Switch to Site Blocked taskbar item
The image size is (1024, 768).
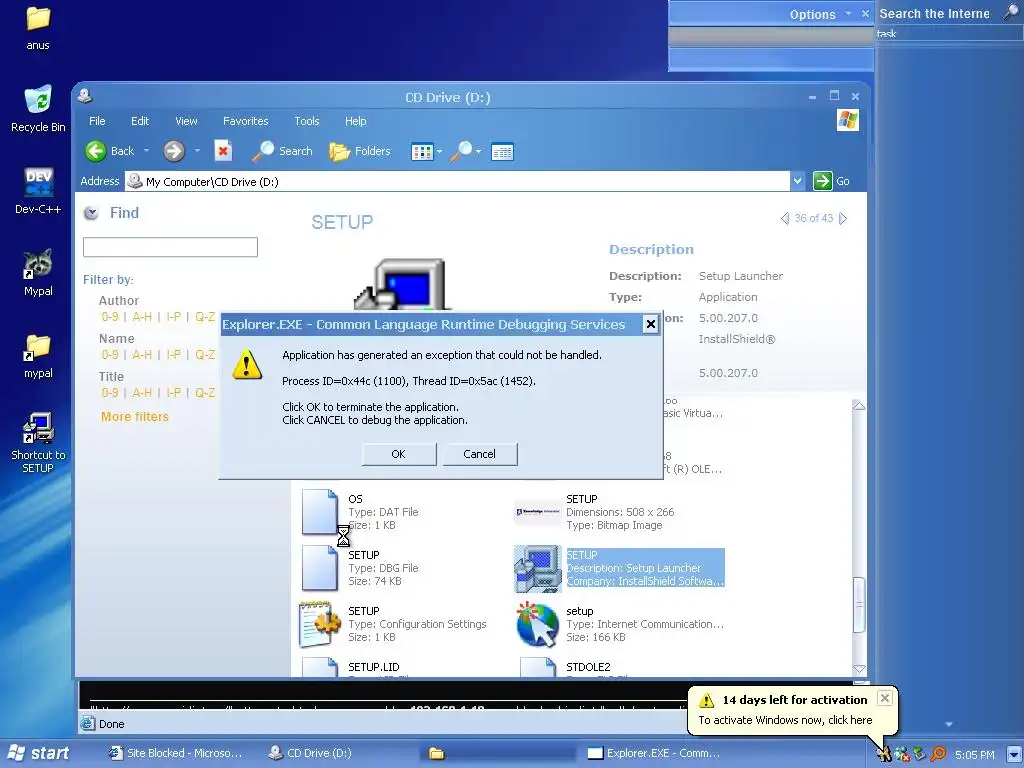(x=176, y=753)
